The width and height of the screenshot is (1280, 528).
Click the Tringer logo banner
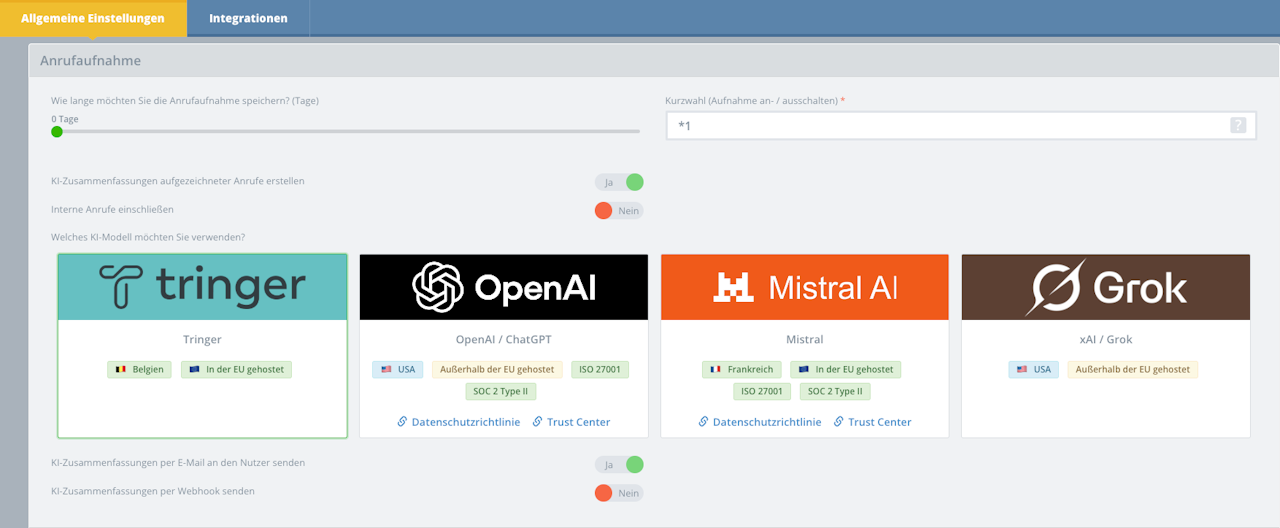[x=203, y=287]
